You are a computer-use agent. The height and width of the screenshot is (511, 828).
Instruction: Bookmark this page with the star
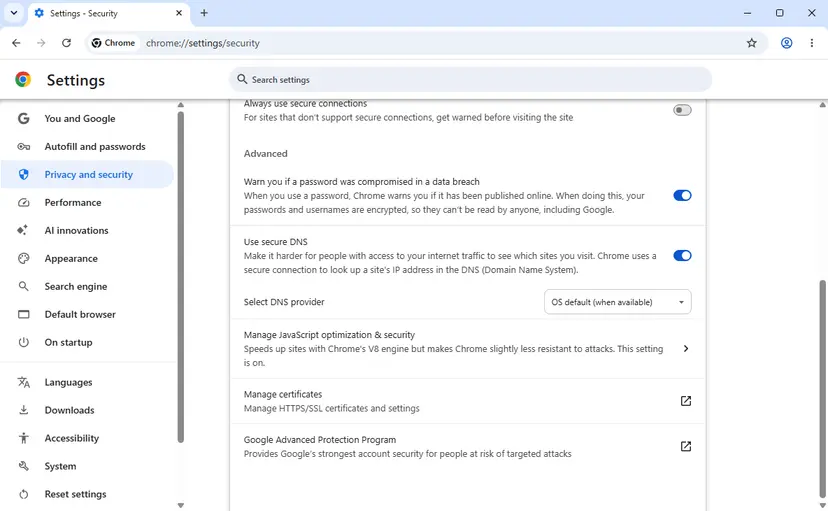click(x=751, y=43)
